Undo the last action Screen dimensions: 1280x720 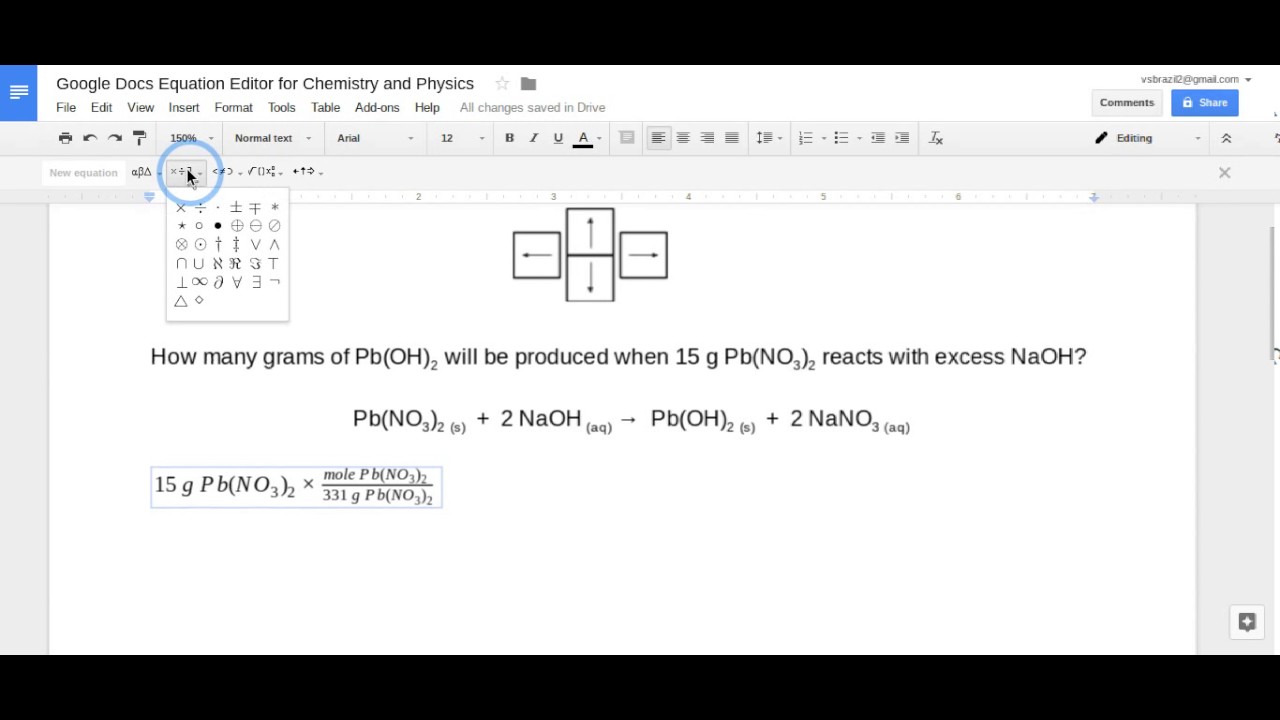point(90,138)
